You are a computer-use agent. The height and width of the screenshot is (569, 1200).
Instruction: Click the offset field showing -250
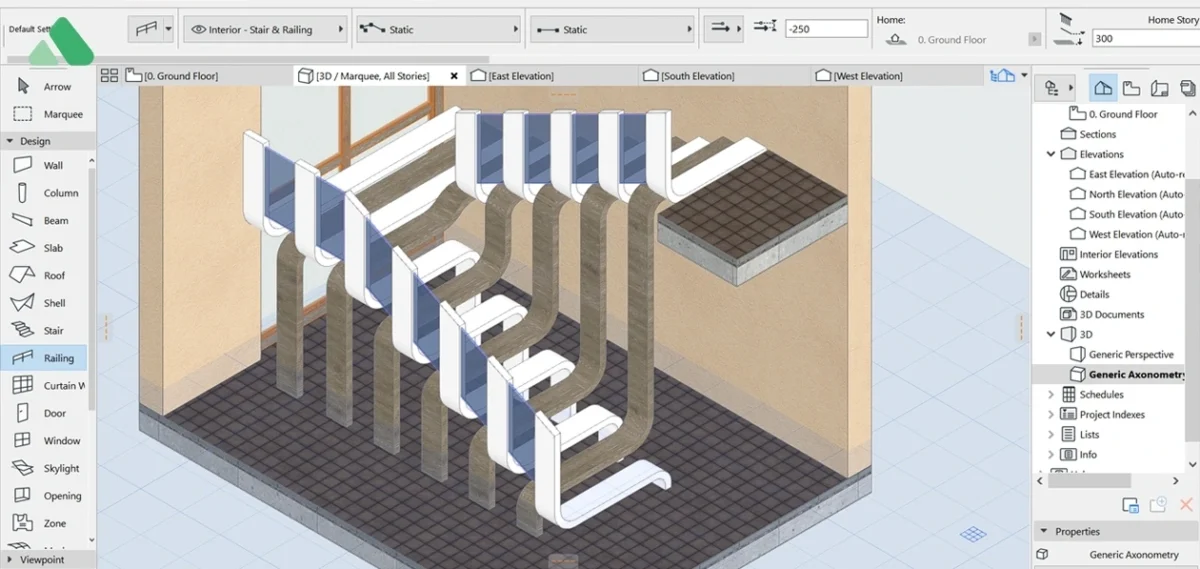[x=825, y=30]
